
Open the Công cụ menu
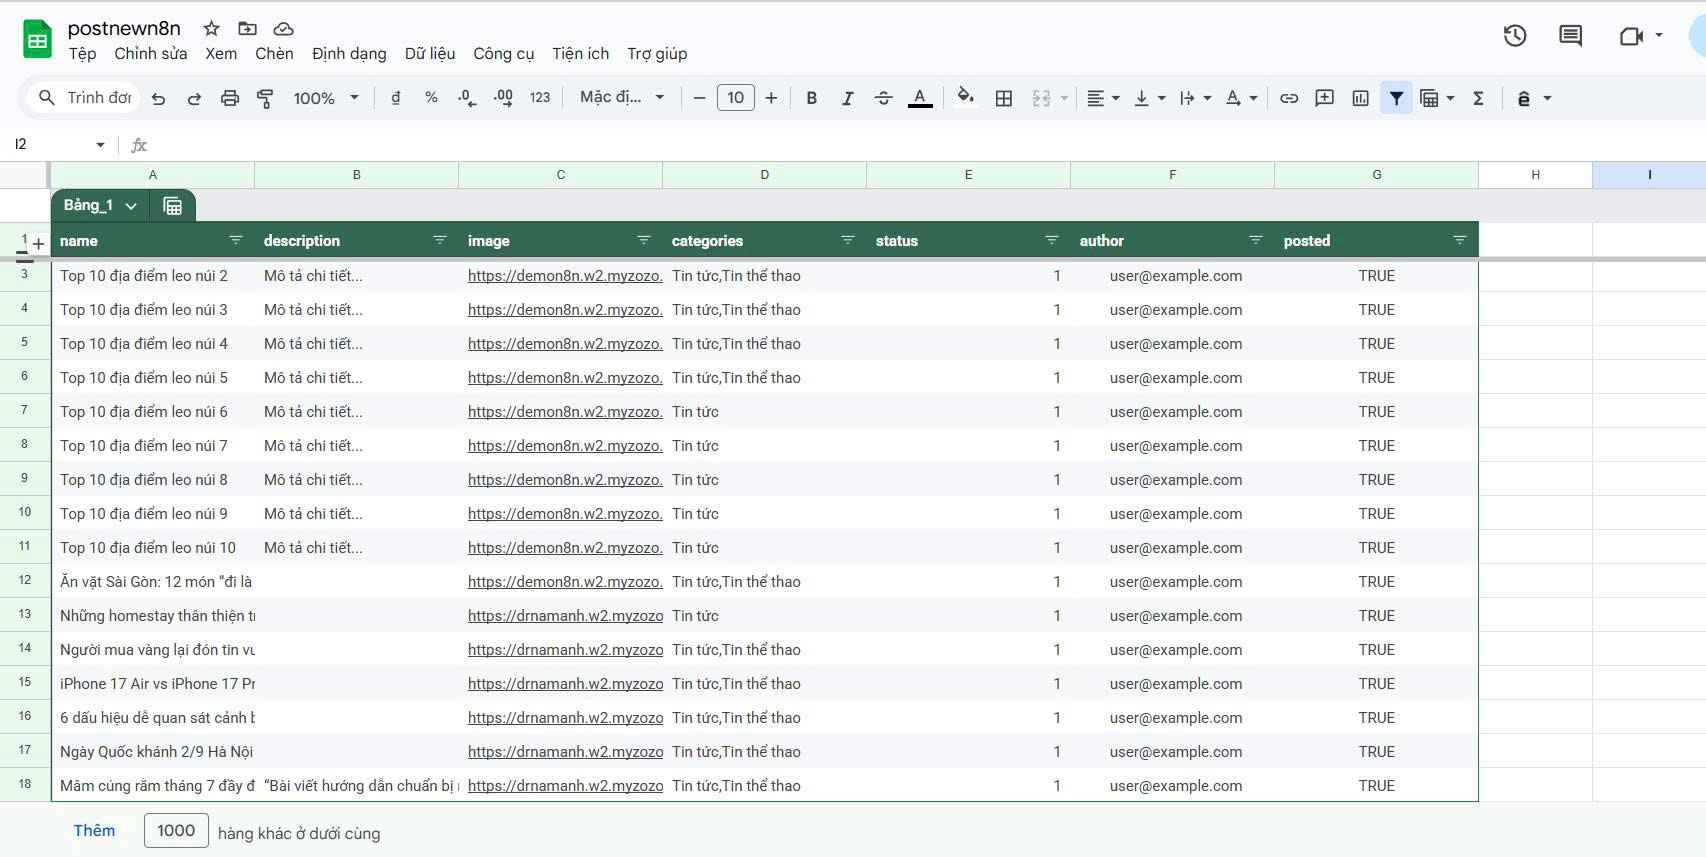[504, 54]
